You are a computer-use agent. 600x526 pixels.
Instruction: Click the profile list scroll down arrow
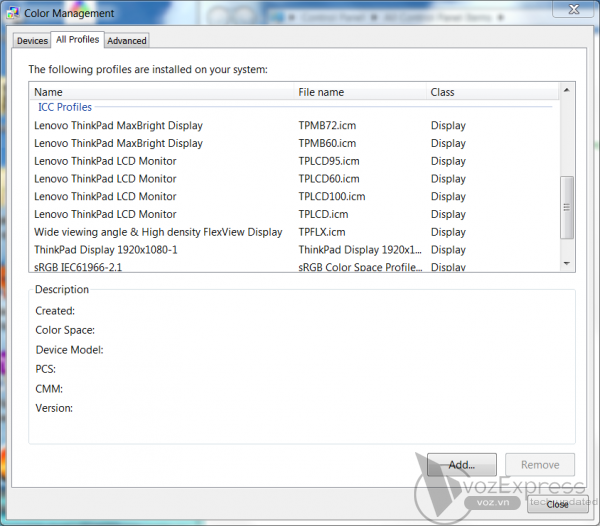coord(567,263)
